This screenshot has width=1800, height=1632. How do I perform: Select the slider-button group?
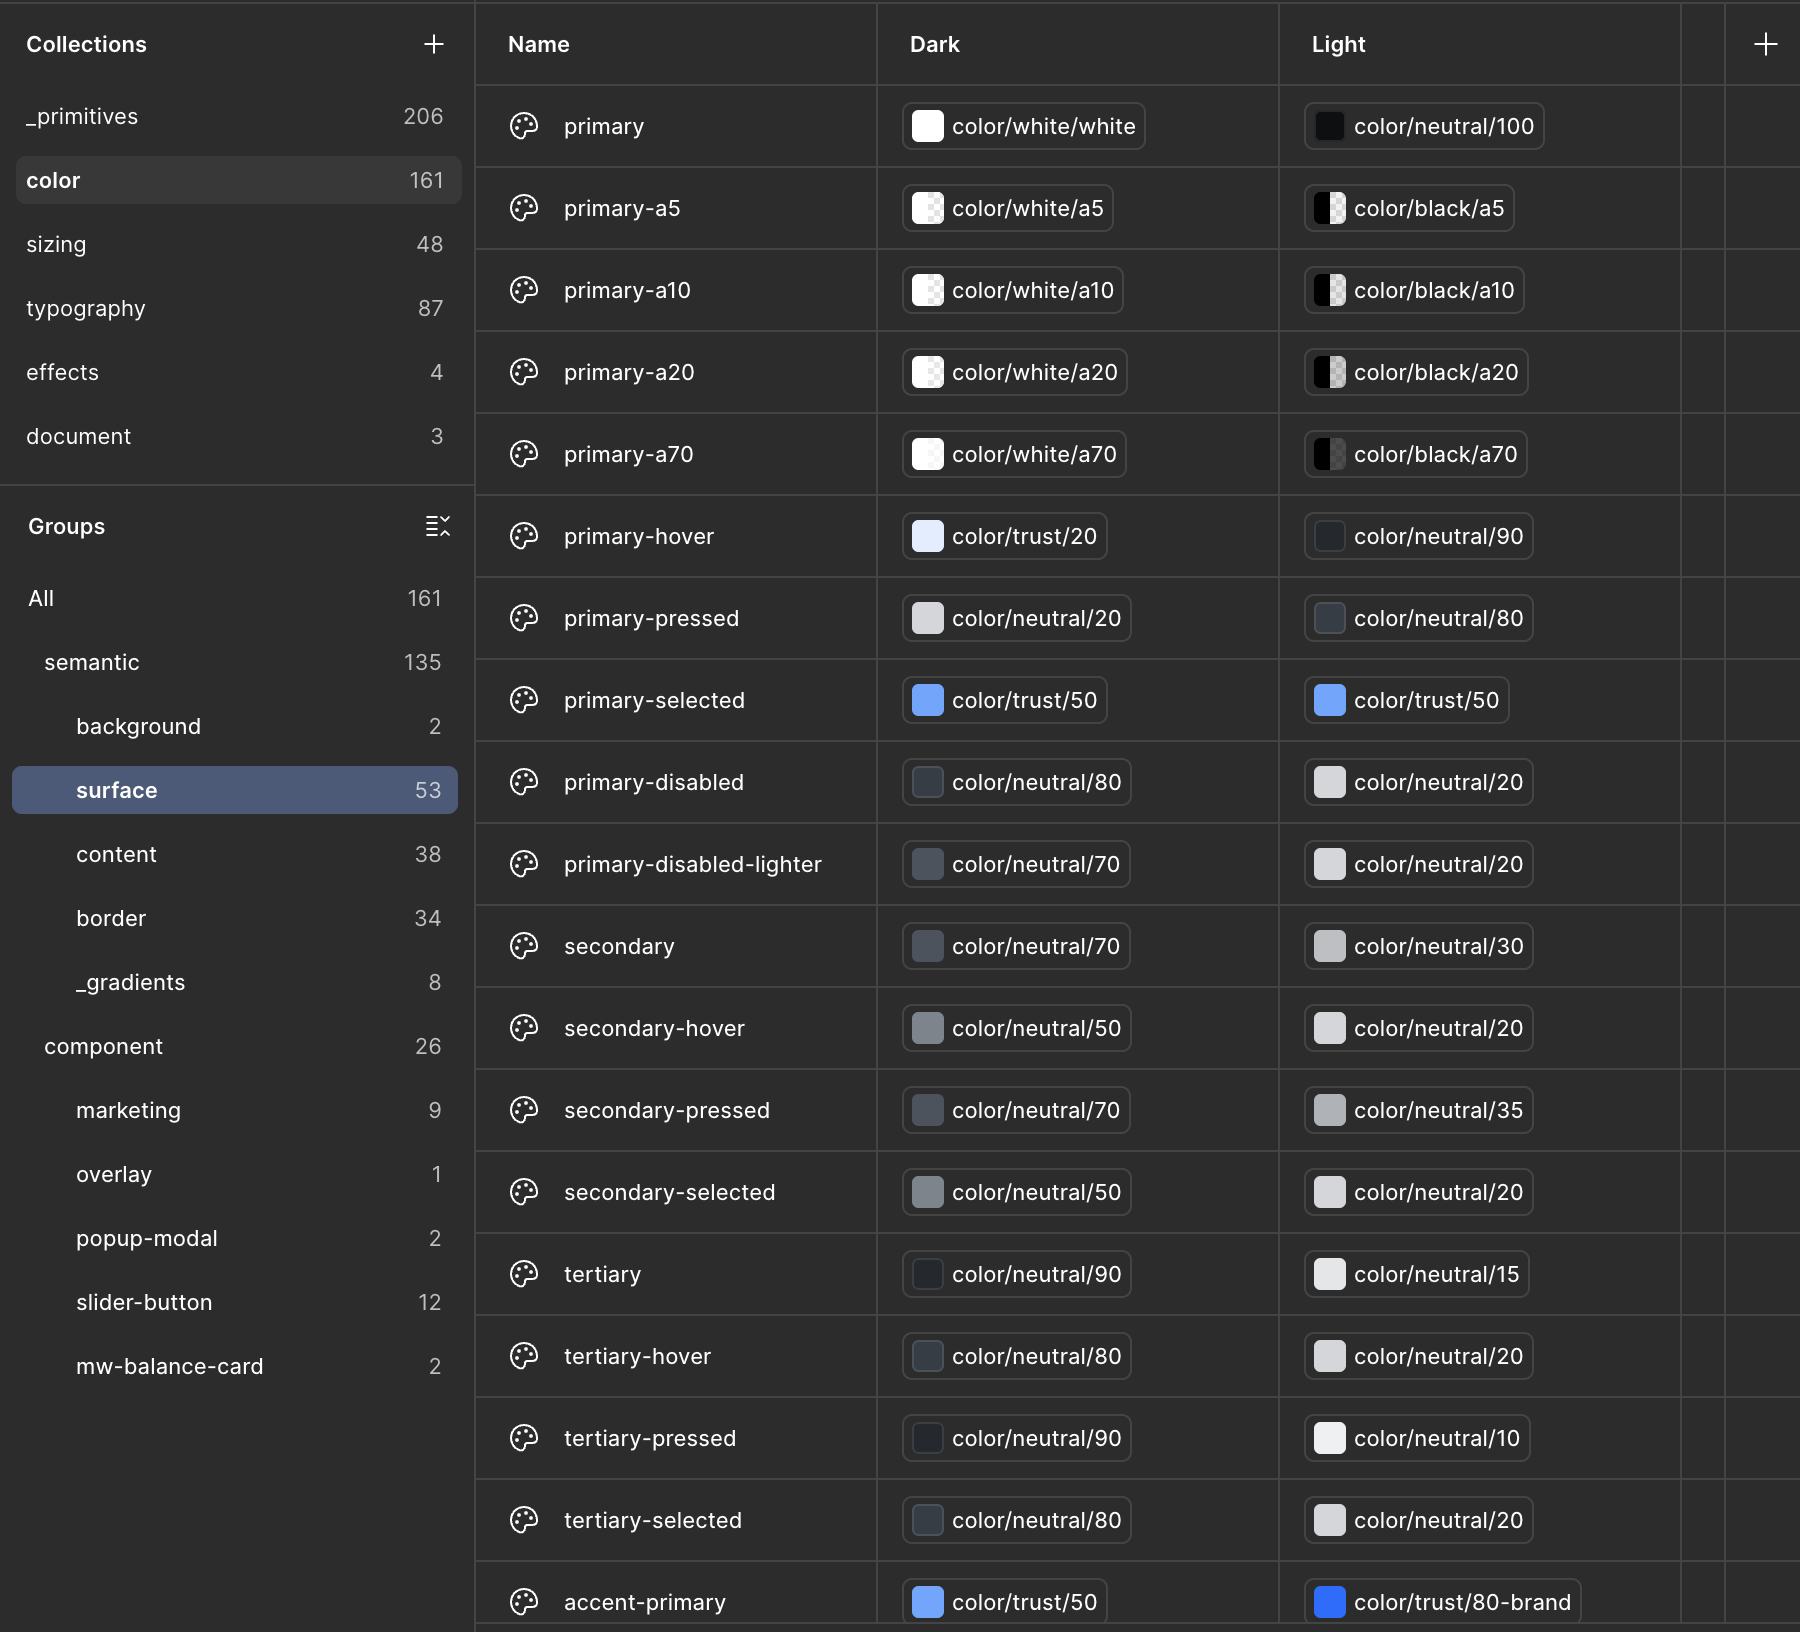pos(235,1302)
